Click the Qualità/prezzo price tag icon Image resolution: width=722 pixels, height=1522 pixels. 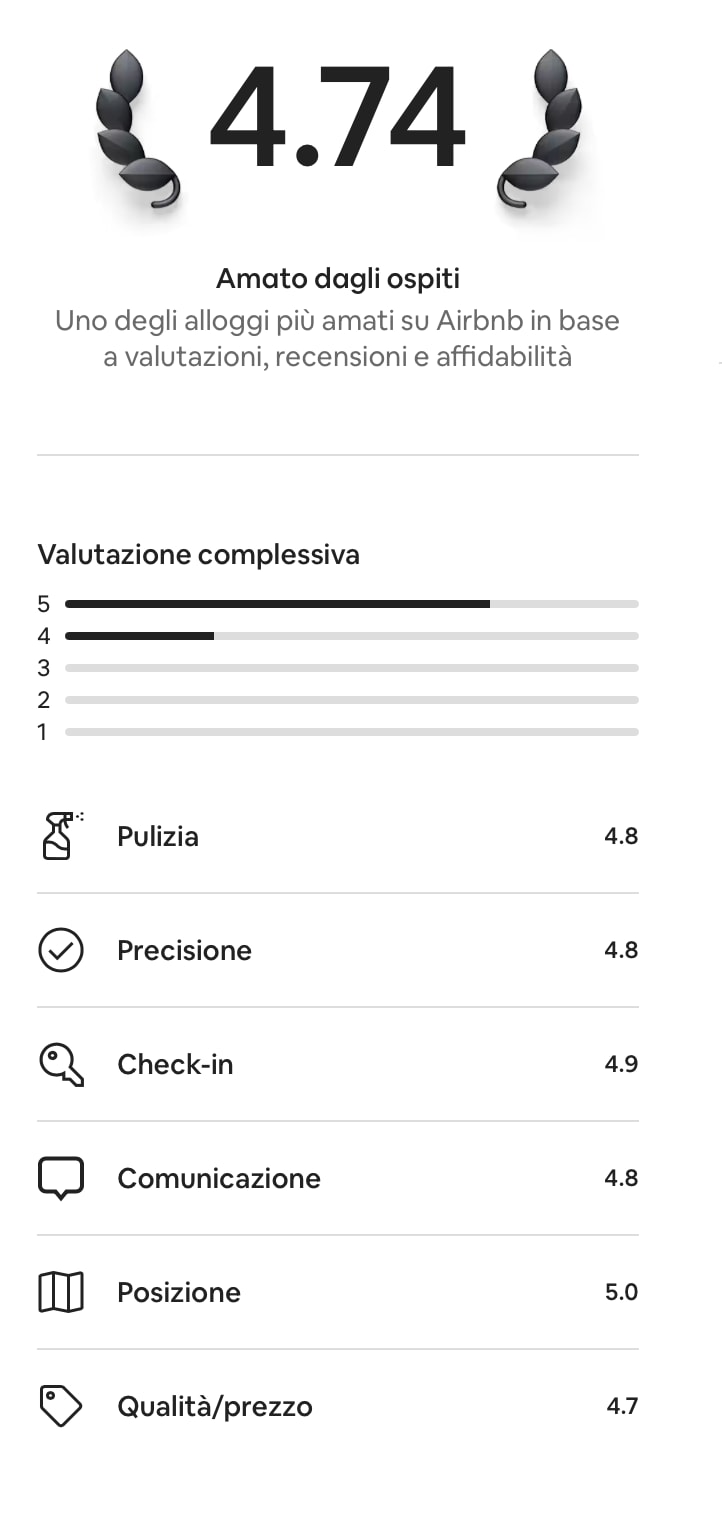(61, 1406)
